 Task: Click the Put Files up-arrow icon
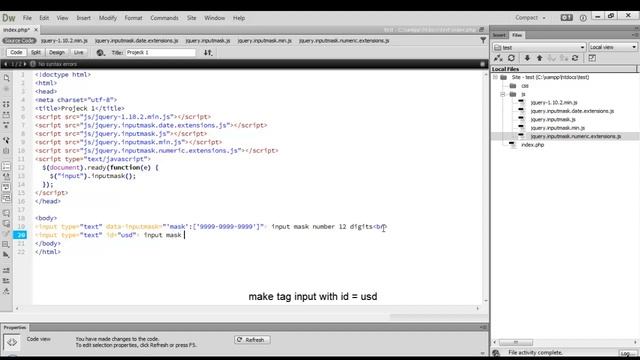coord(540,58)
